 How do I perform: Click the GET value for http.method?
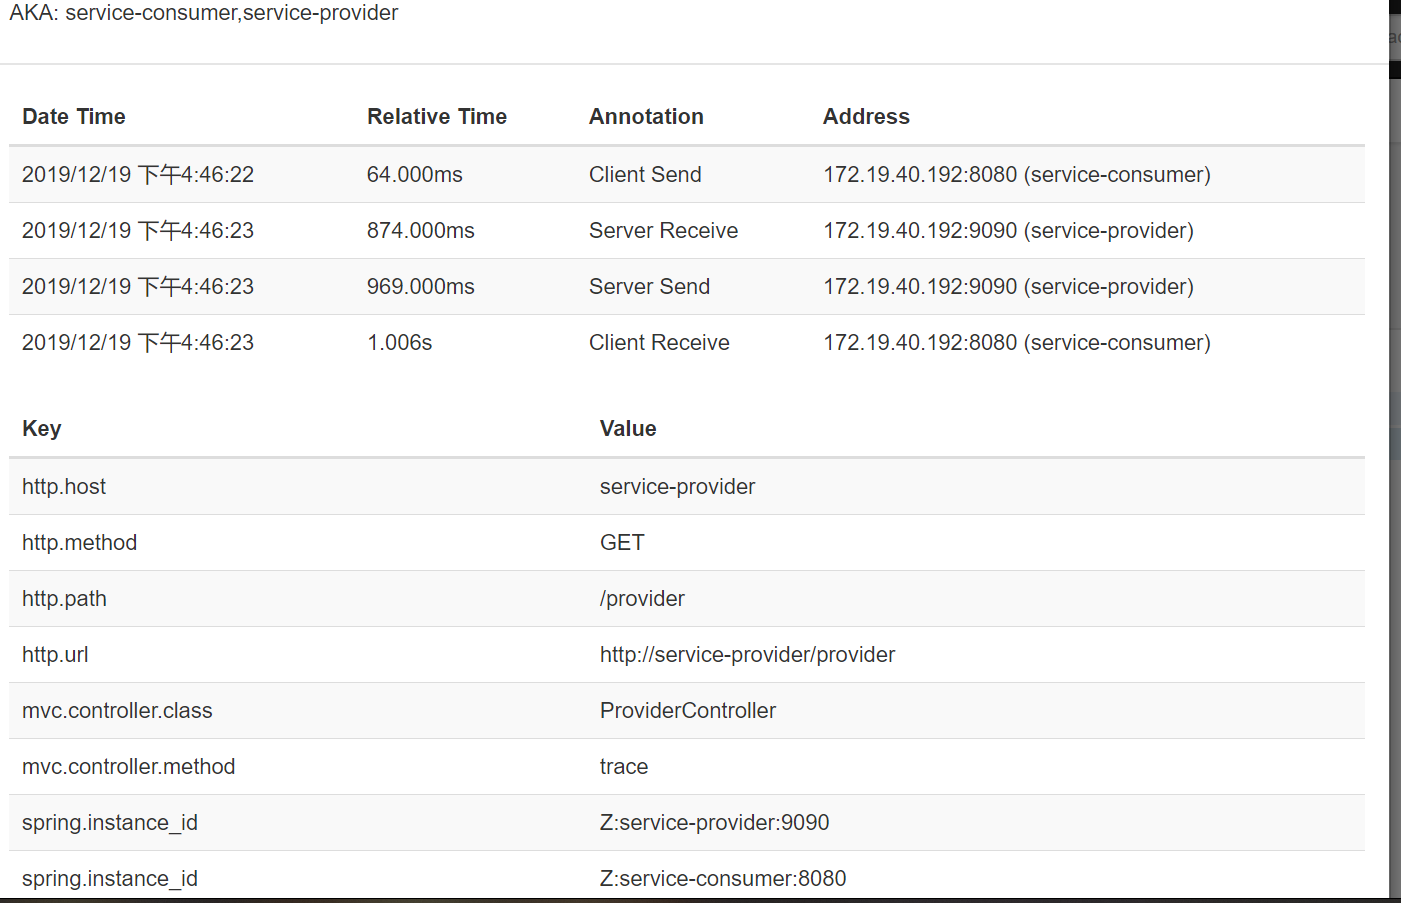coord(622,543)
